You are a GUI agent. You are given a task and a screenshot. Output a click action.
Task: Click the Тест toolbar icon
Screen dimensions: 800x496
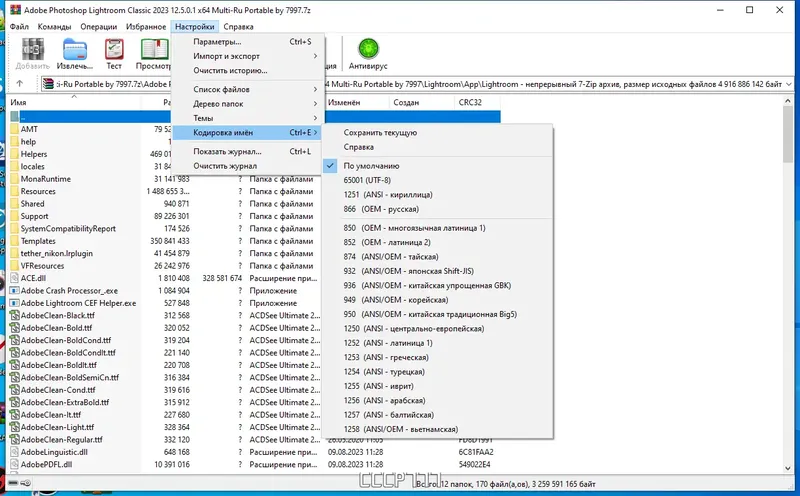click(x=114, y=49)
